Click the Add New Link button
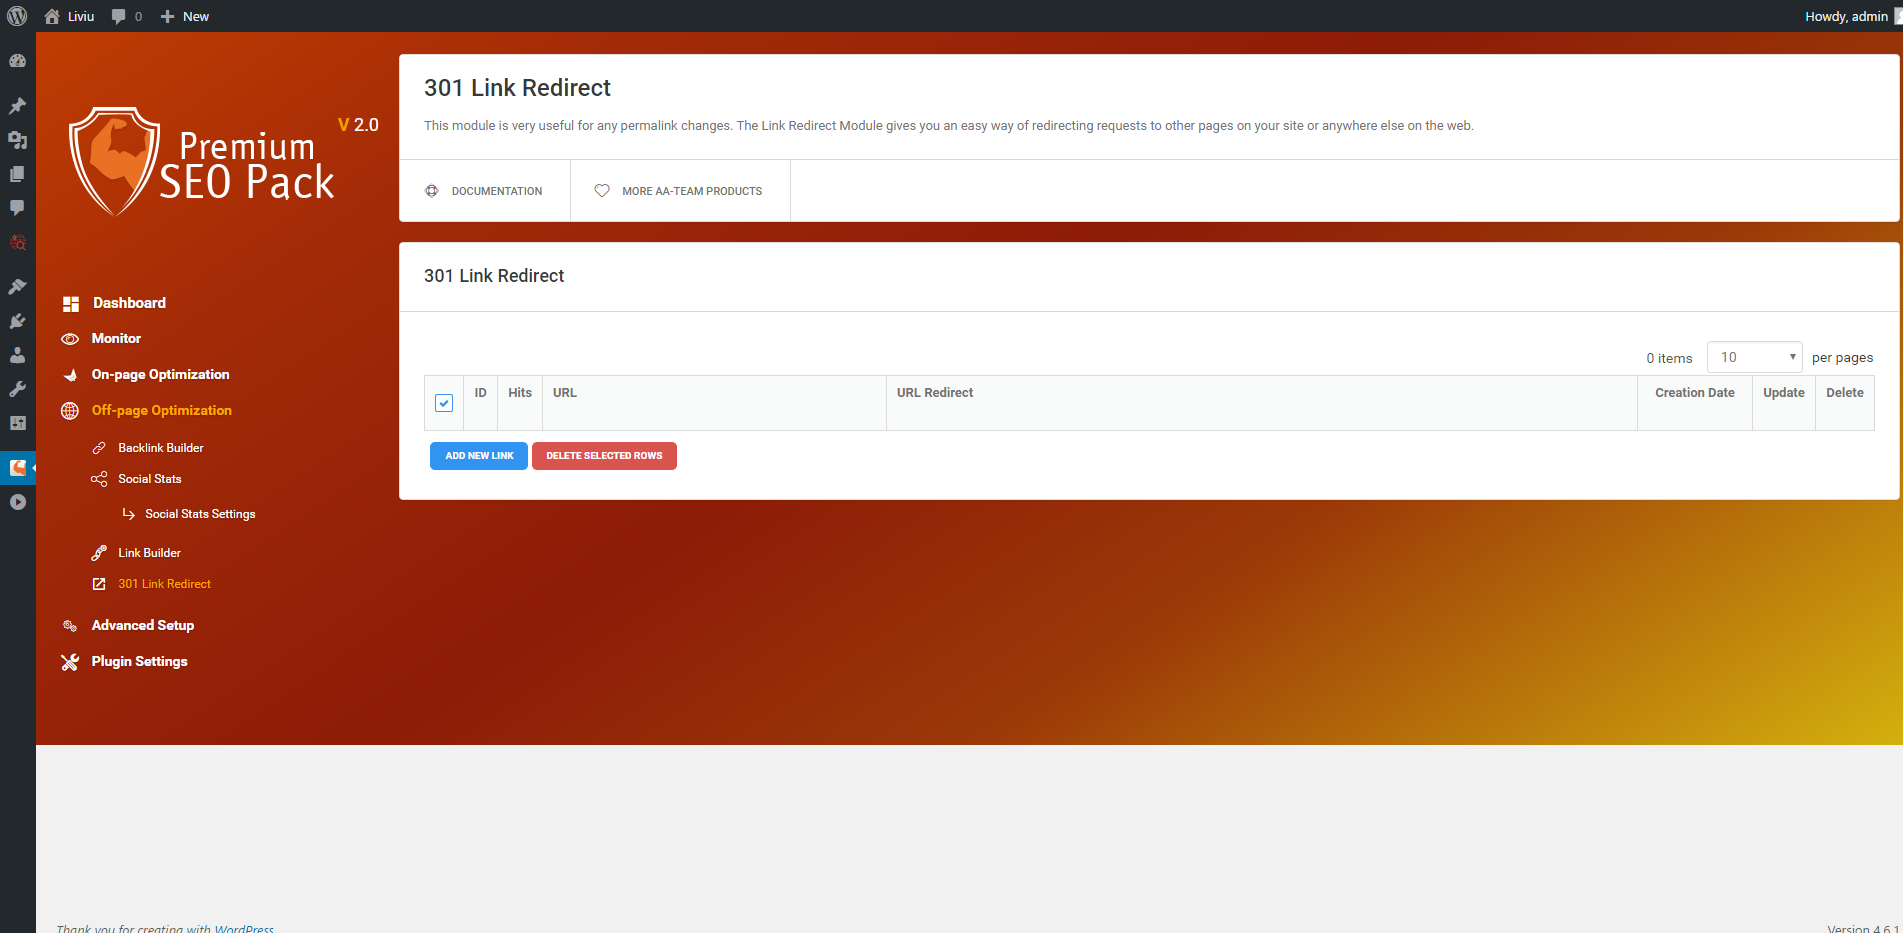The image size is (1903, 933). 479,456
